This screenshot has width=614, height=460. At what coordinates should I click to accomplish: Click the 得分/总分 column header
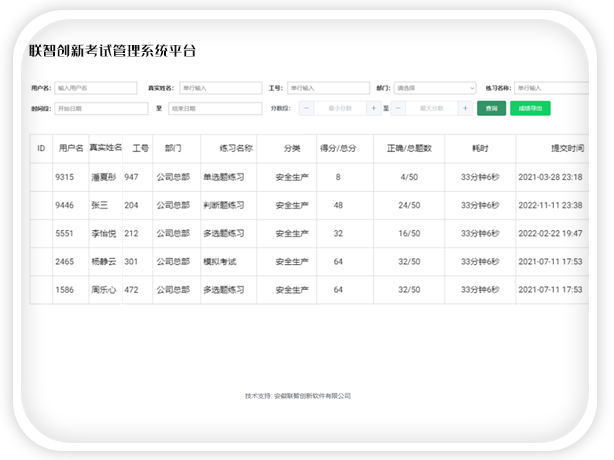pyautogui.click(x=338, y=148)
